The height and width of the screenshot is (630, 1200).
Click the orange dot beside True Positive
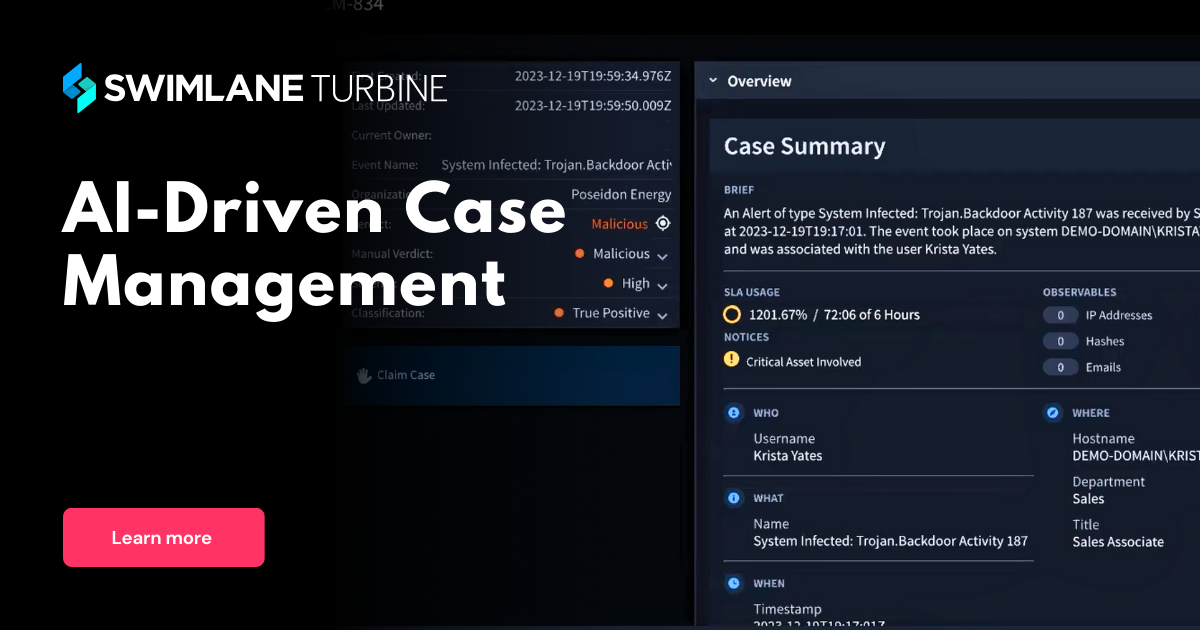[x=559, y=313]
